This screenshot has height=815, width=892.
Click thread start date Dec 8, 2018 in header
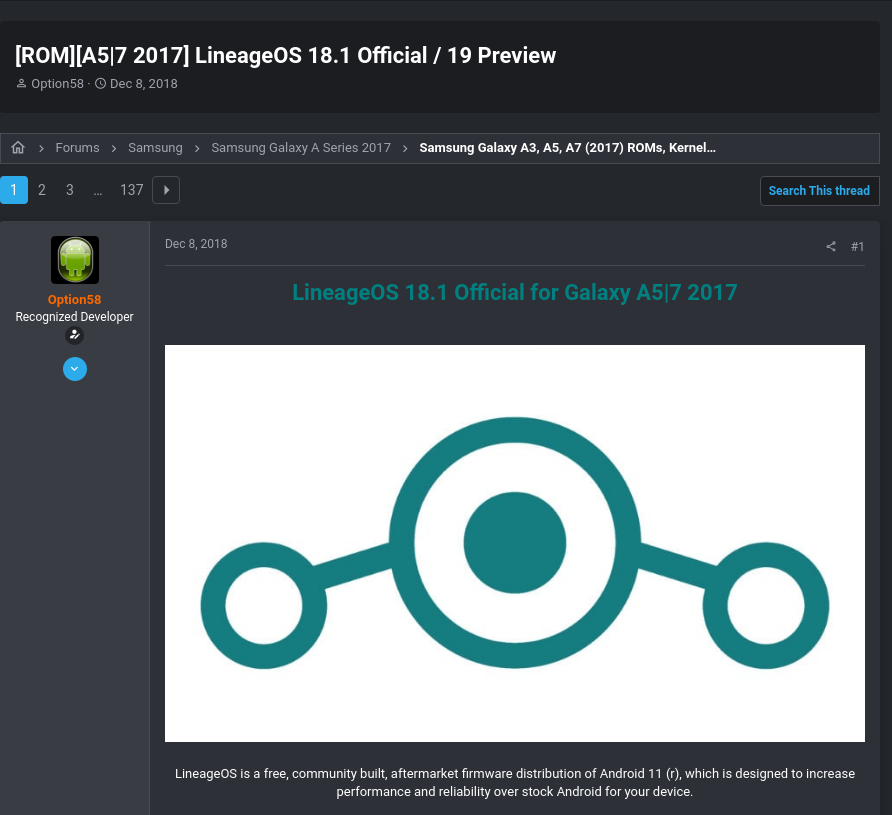coord(143,84)
